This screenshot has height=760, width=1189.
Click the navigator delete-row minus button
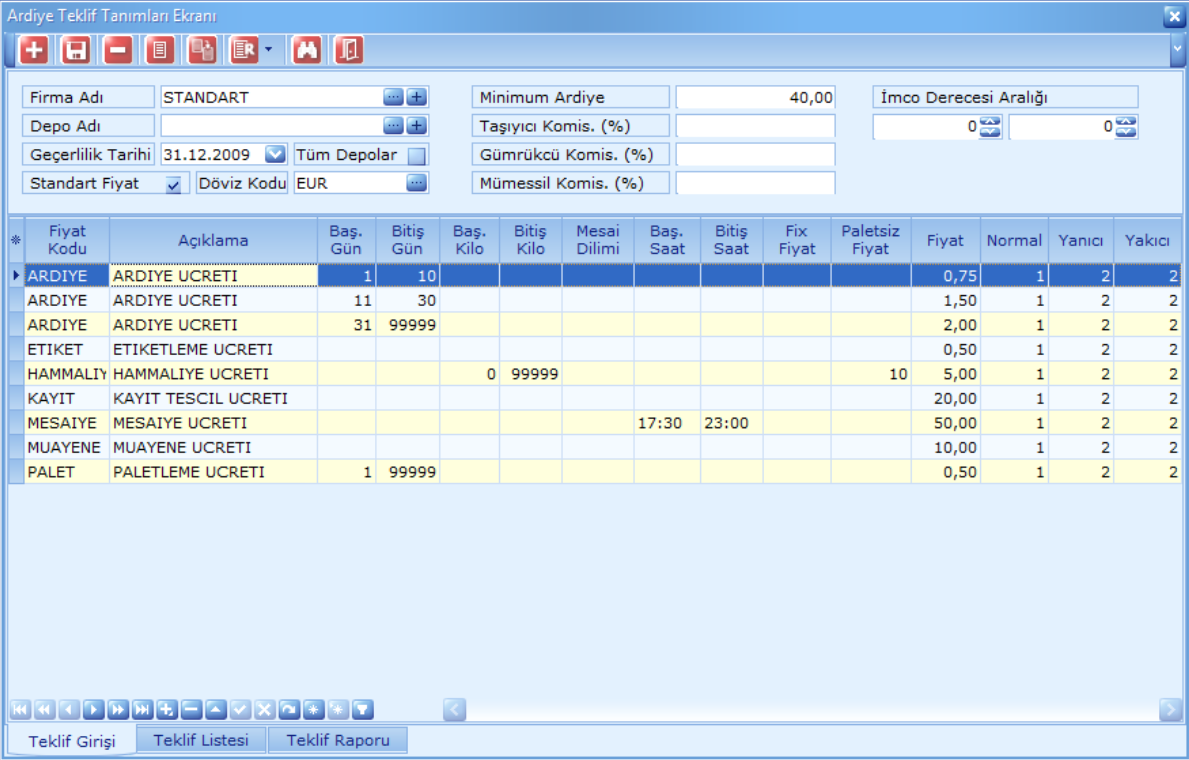click(x=191, y=710)
